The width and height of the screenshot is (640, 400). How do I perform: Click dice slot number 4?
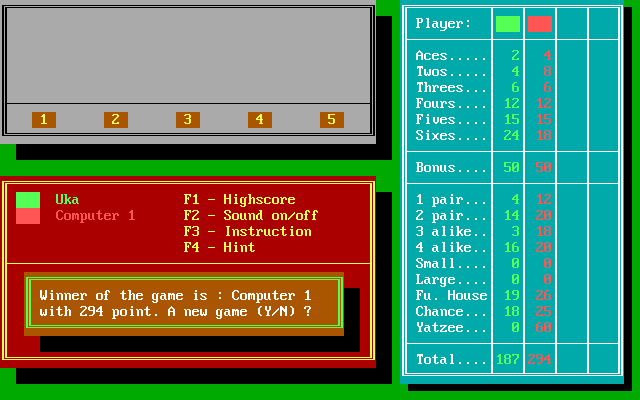pyautogui.click(x=260, y=120)
